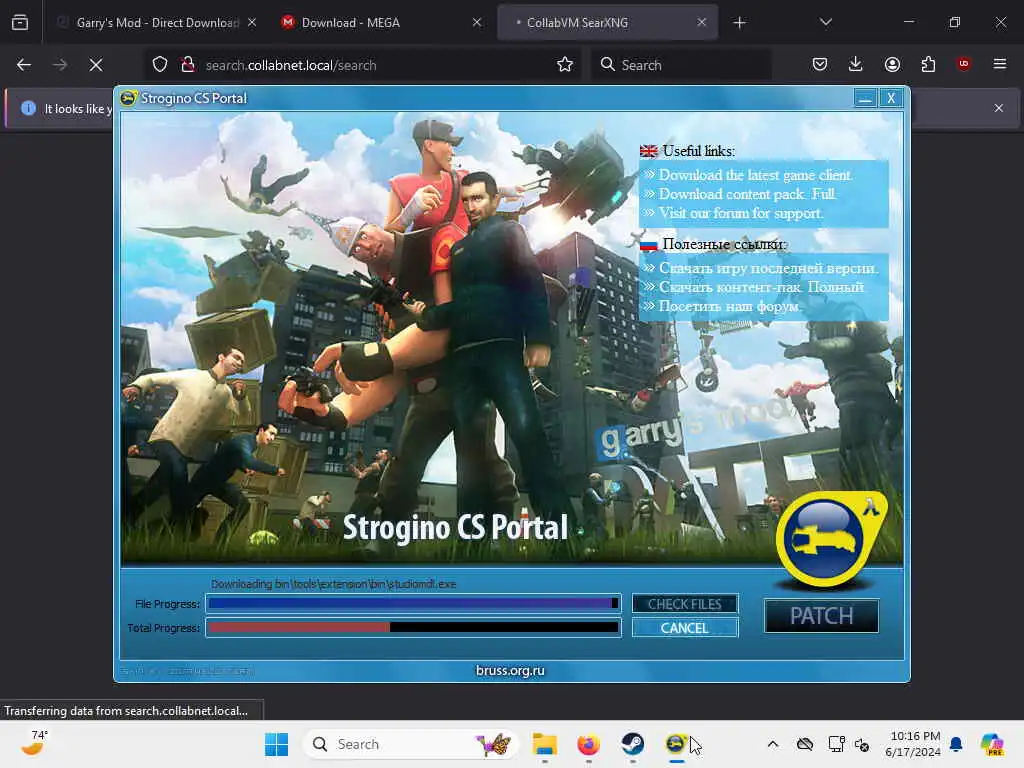Bookmark this page with the star
This screenshot has height=768, width=1024.
coord(565,64)
